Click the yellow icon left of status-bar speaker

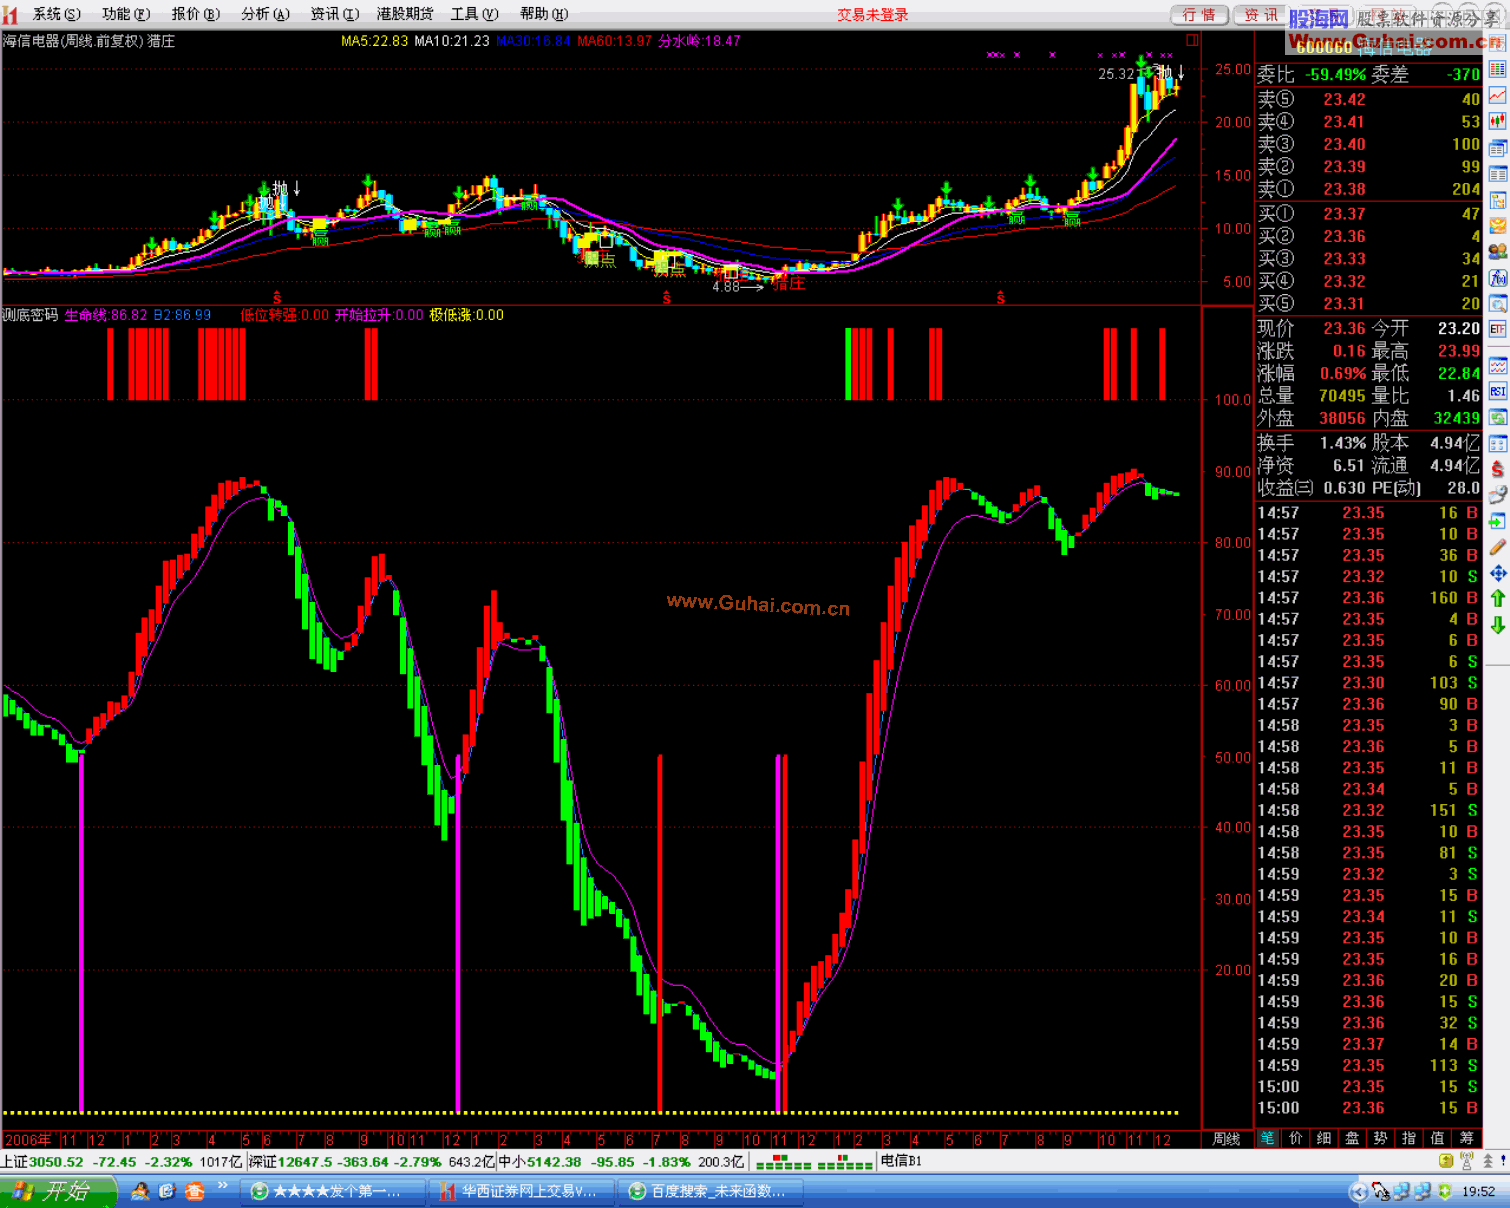[1446, 1161]
